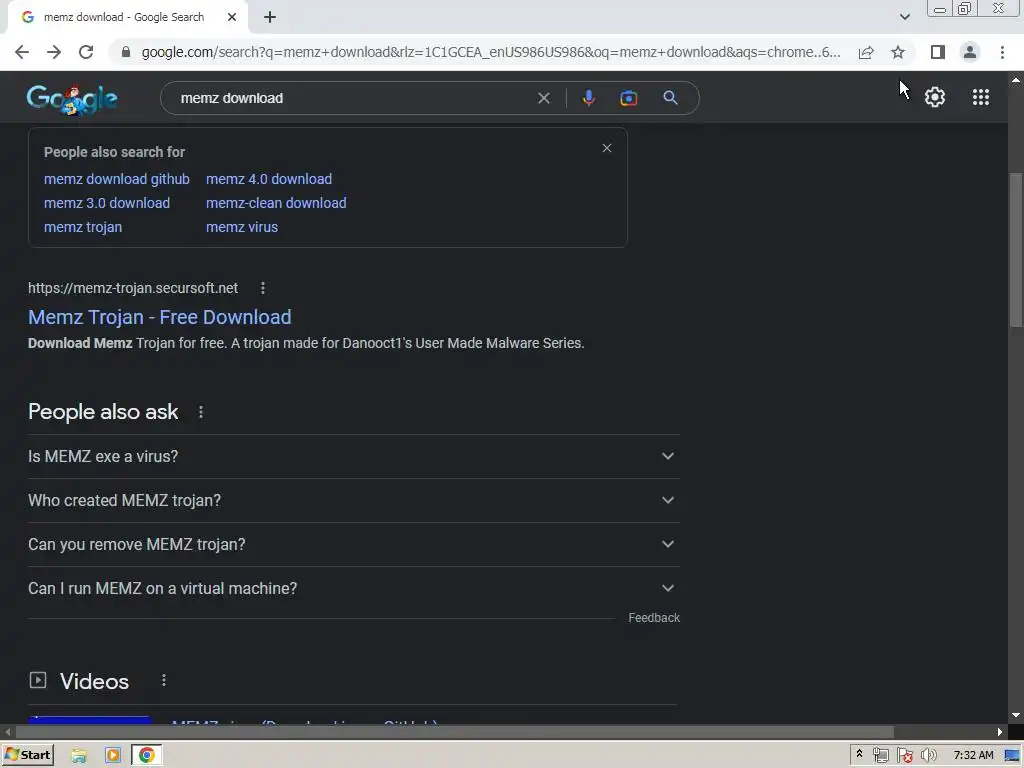1024x768 pixels.
Task: Open Google quick settings gear
Action: click(935, 97)
